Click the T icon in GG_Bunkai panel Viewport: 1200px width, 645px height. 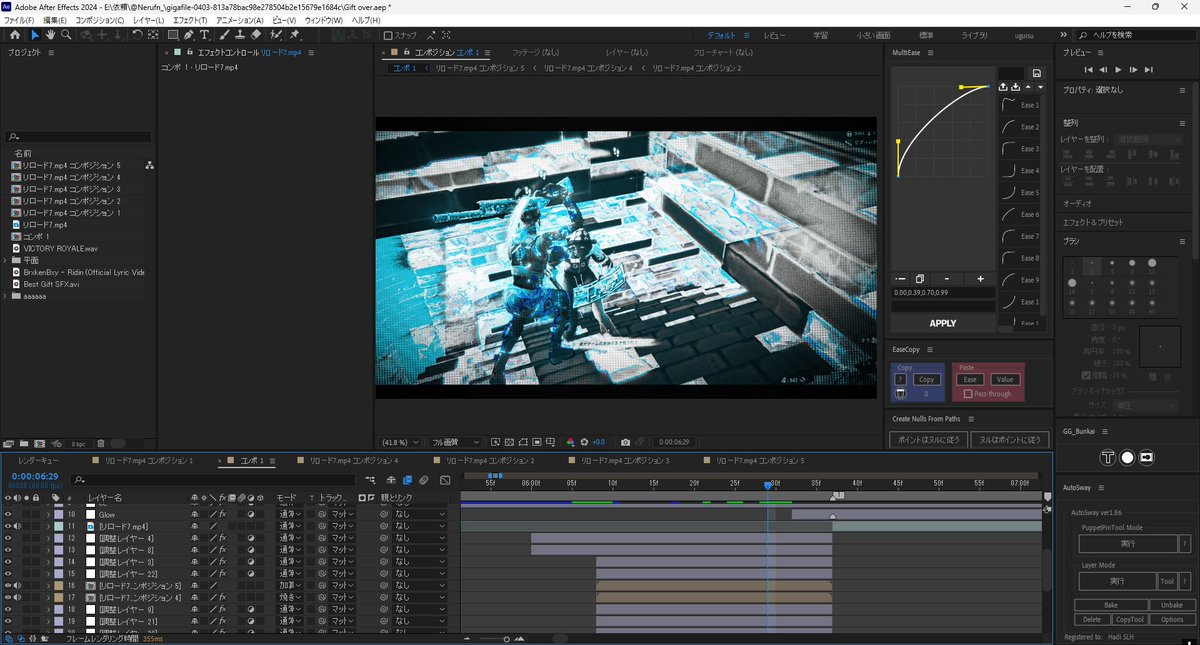coord(1107,457)
